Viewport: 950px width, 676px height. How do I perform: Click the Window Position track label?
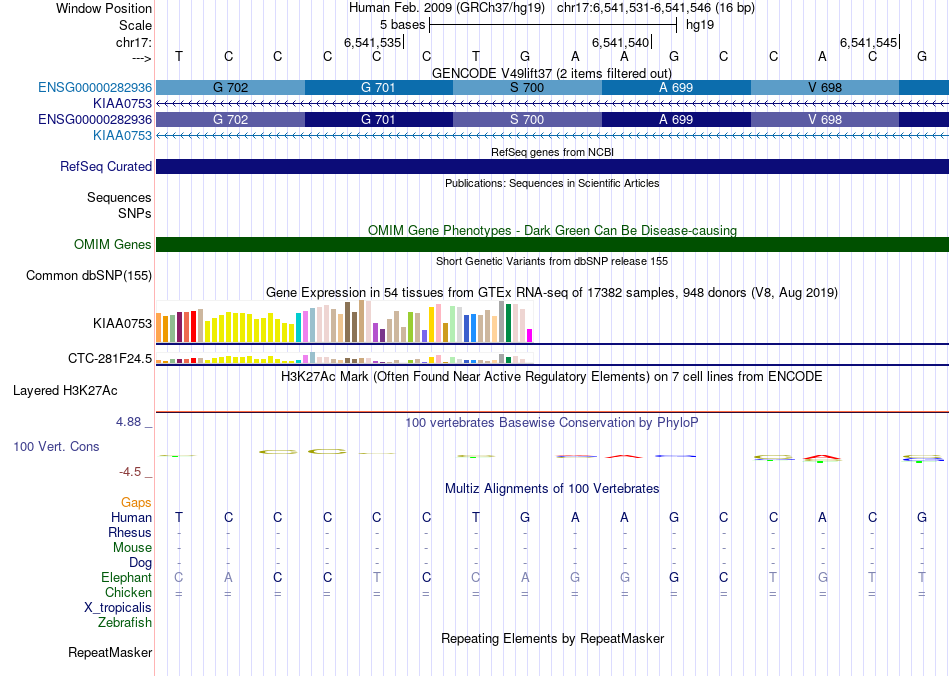(104, 8)
